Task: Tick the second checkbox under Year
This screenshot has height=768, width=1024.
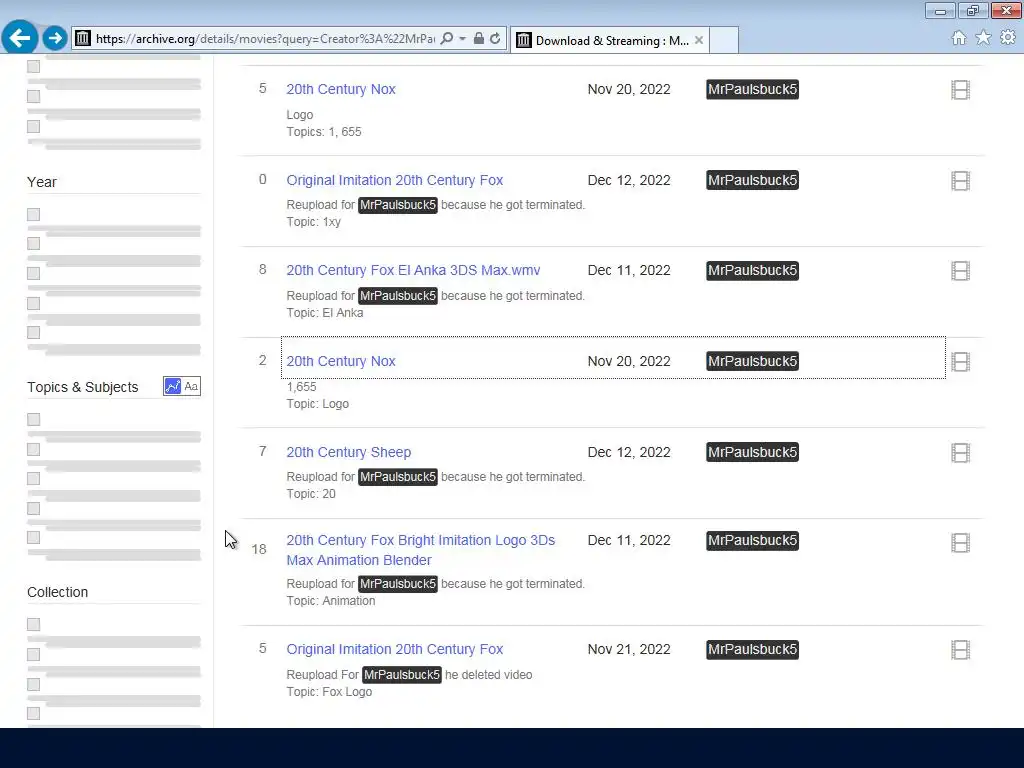Action: (33, 244)
